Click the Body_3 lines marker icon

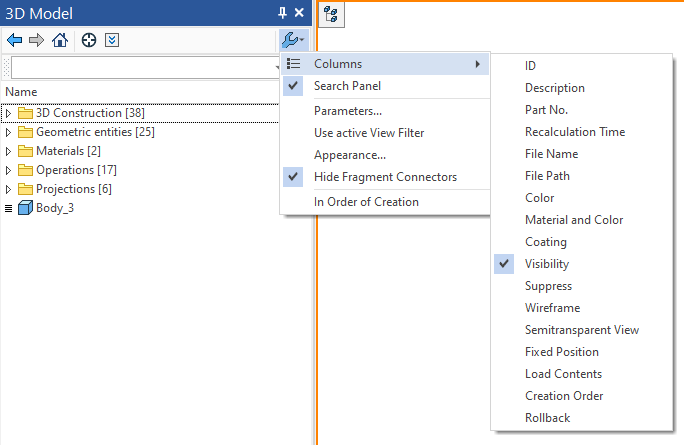pyautogui.click(x=8, y=209)
